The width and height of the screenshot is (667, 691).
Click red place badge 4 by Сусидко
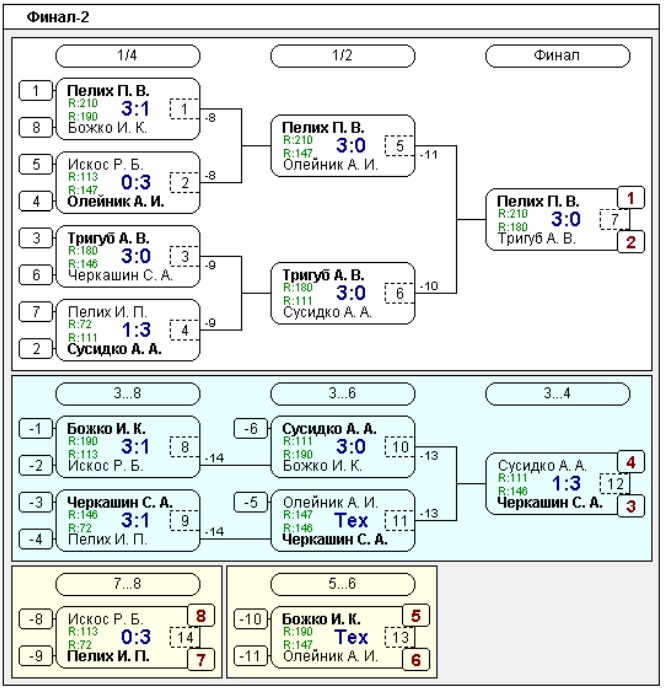click(x=630, y=462)
